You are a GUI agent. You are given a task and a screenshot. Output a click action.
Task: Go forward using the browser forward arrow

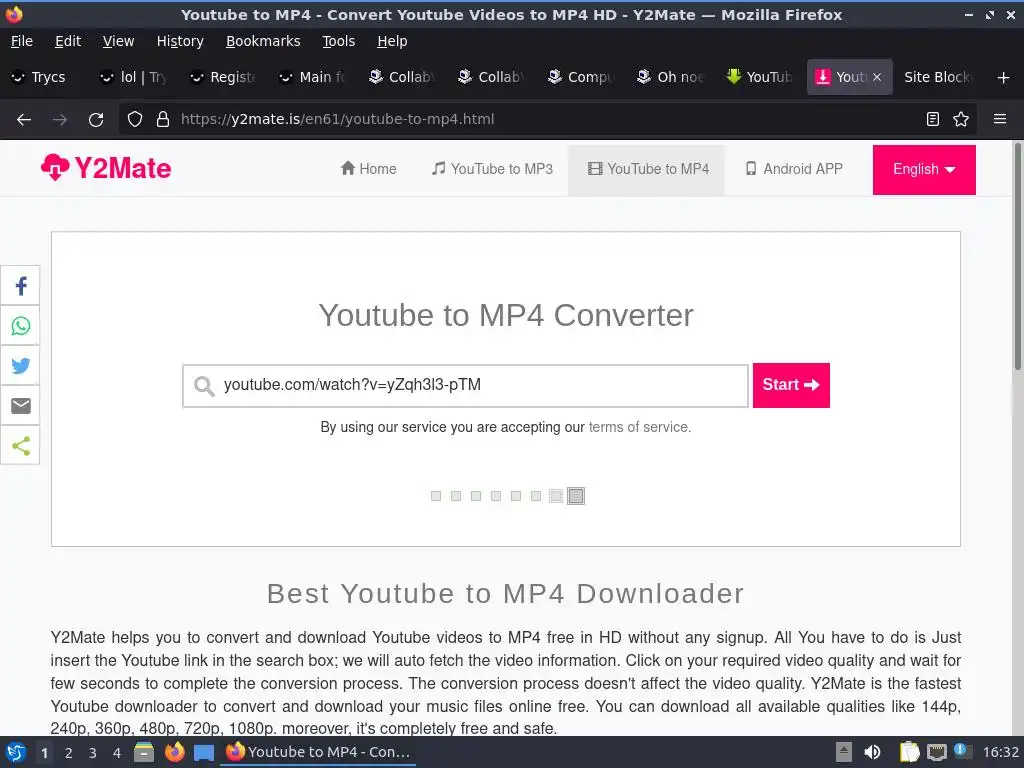click(x=60, y=120)
